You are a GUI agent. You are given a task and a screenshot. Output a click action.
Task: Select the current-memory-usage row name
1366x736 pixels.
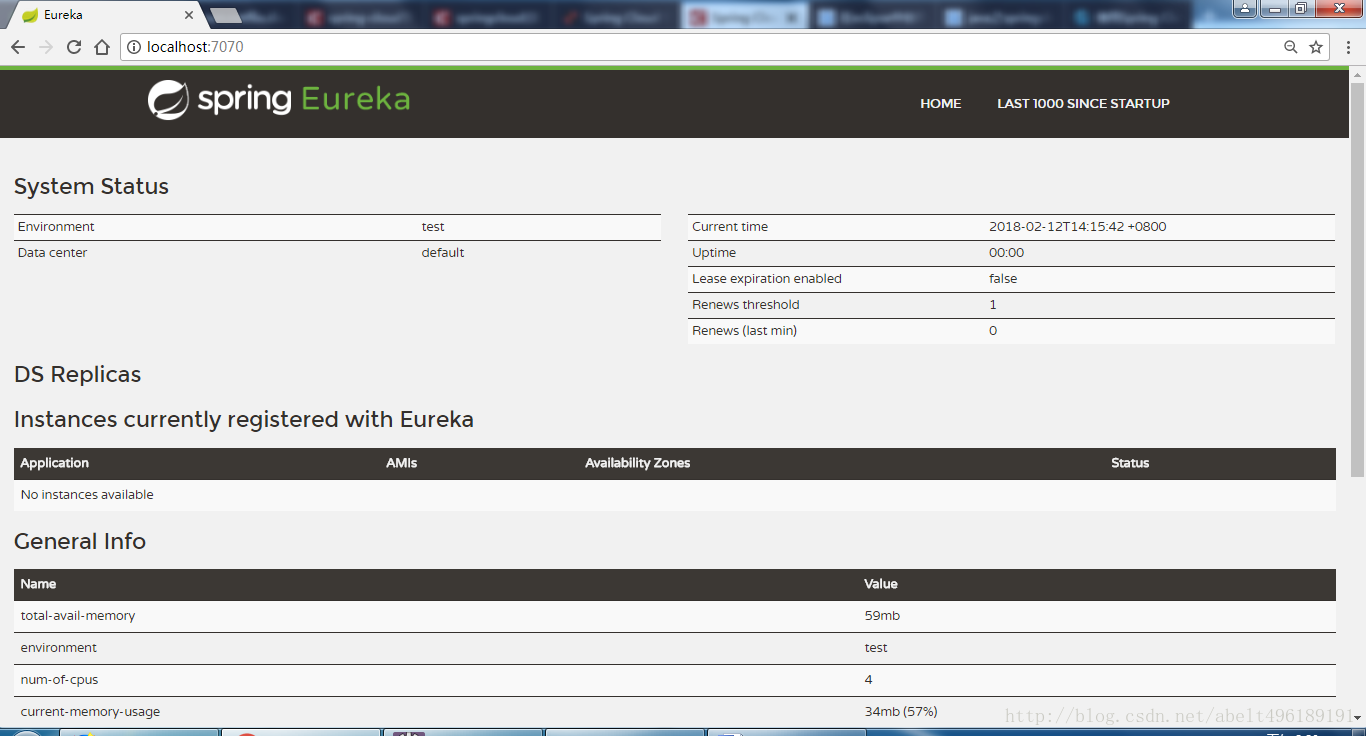click(x=90, y=712)
